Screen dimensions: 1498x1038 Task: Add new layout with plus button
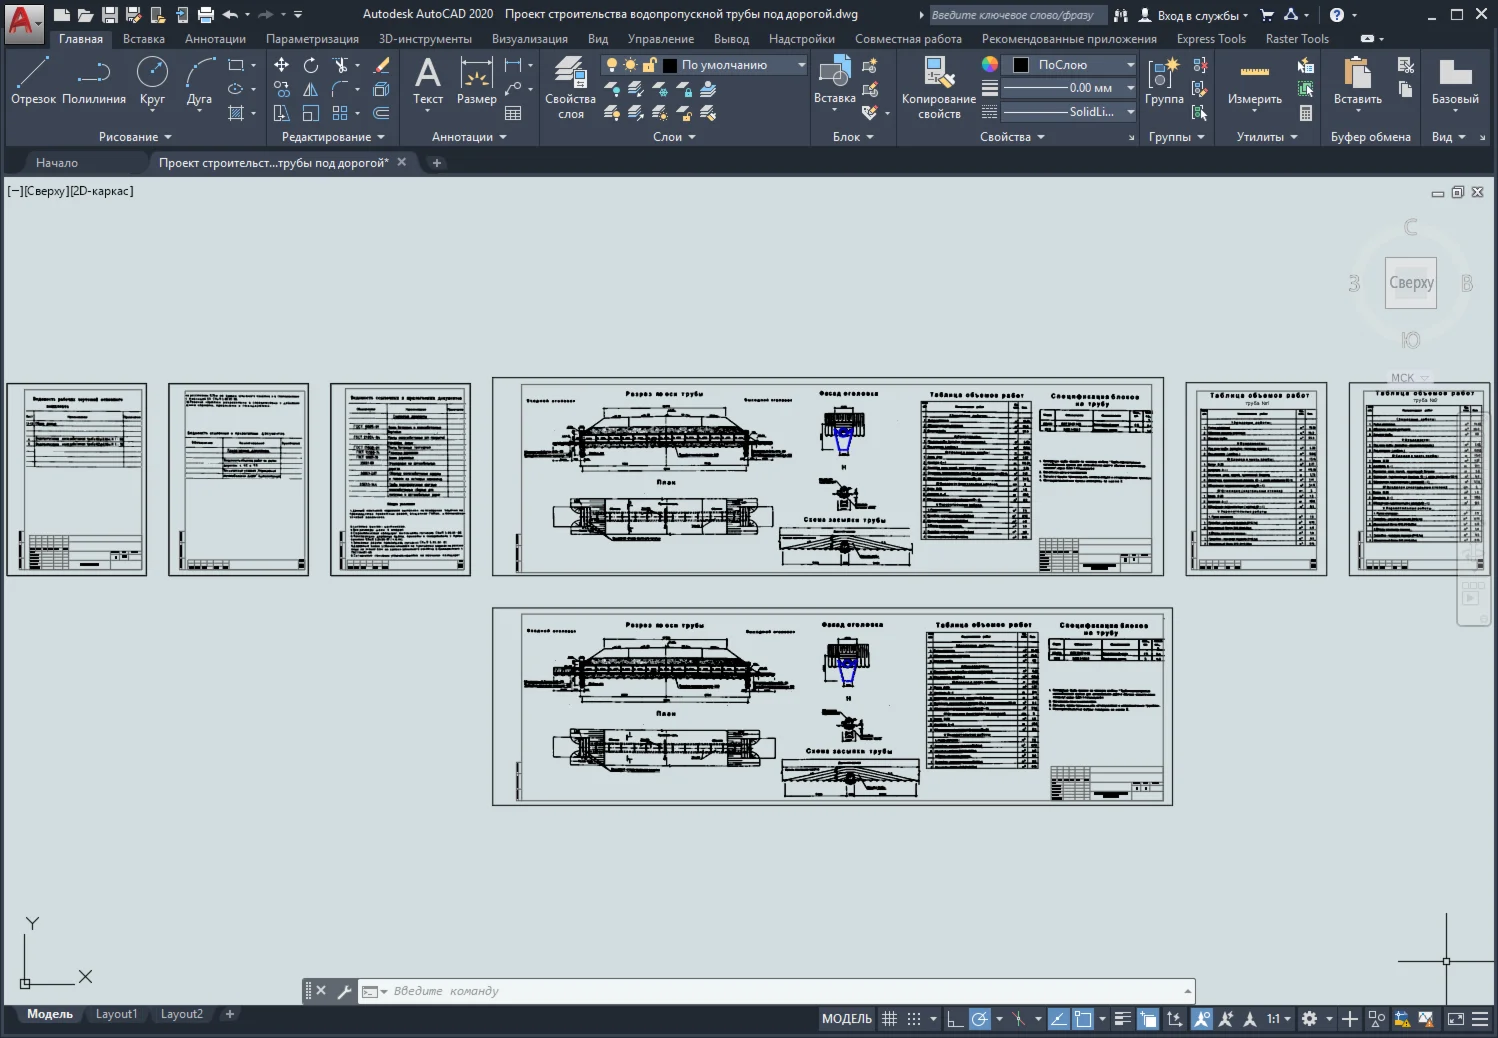tap(230, 1014)
